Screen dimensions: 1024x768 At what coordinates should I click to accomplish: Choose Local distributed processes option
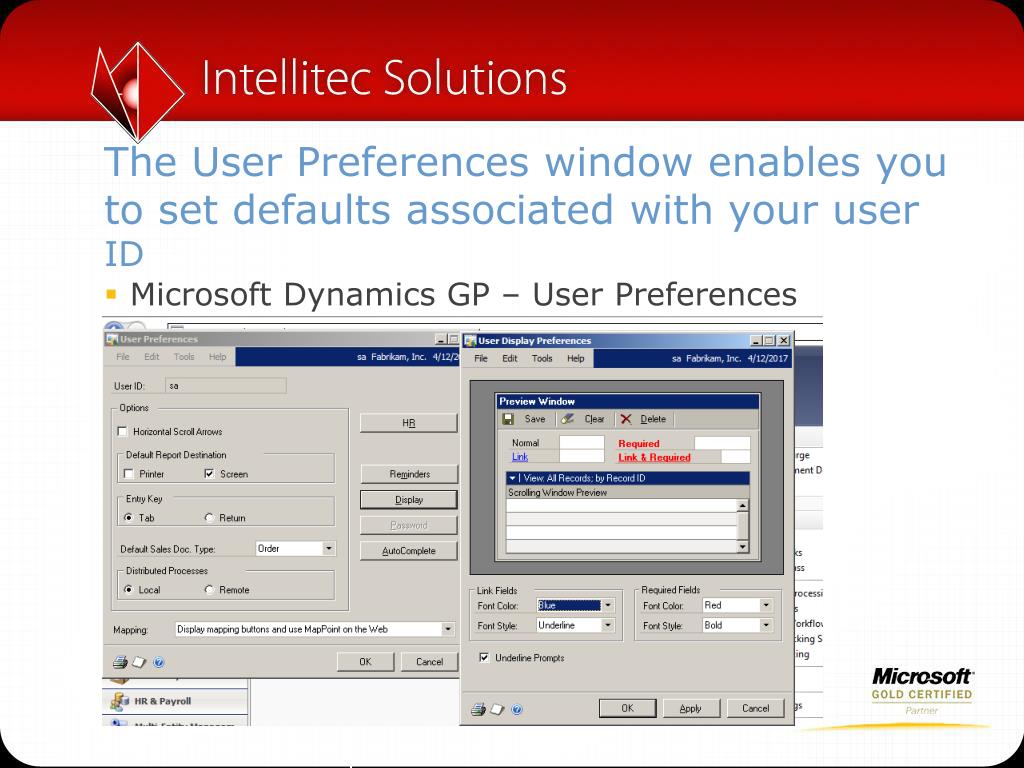[x=129, y=589]
